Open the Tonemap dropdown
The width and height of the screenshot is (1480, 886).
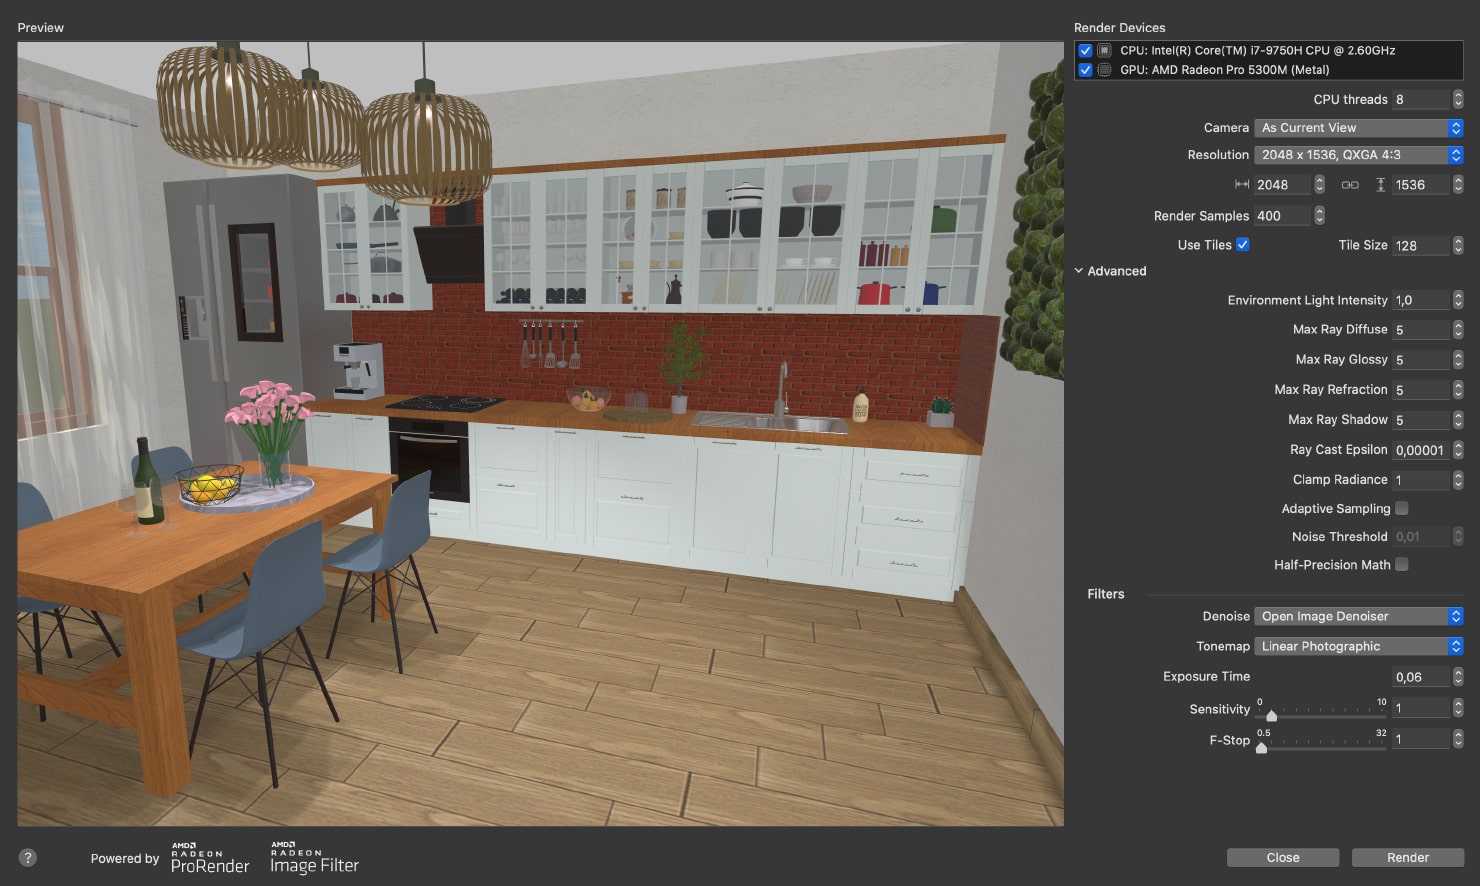click(1359, 646)
